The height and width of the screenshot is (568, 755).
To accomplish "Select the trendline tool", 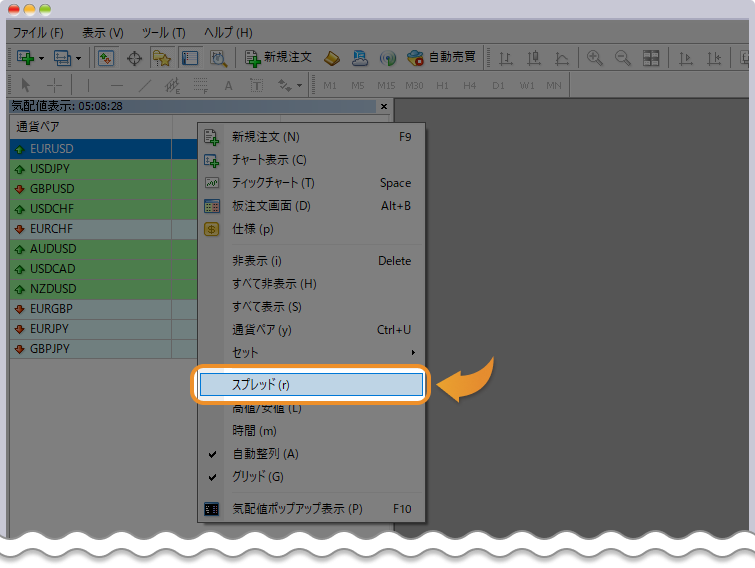I will point(144,86).
